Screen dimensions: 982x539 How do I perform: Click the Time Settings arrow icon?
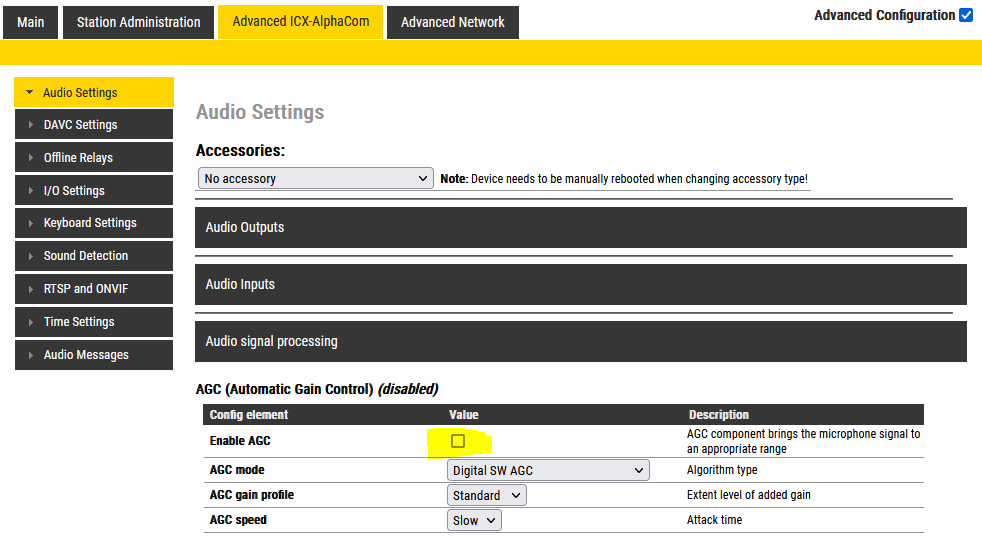click(30, 322)
